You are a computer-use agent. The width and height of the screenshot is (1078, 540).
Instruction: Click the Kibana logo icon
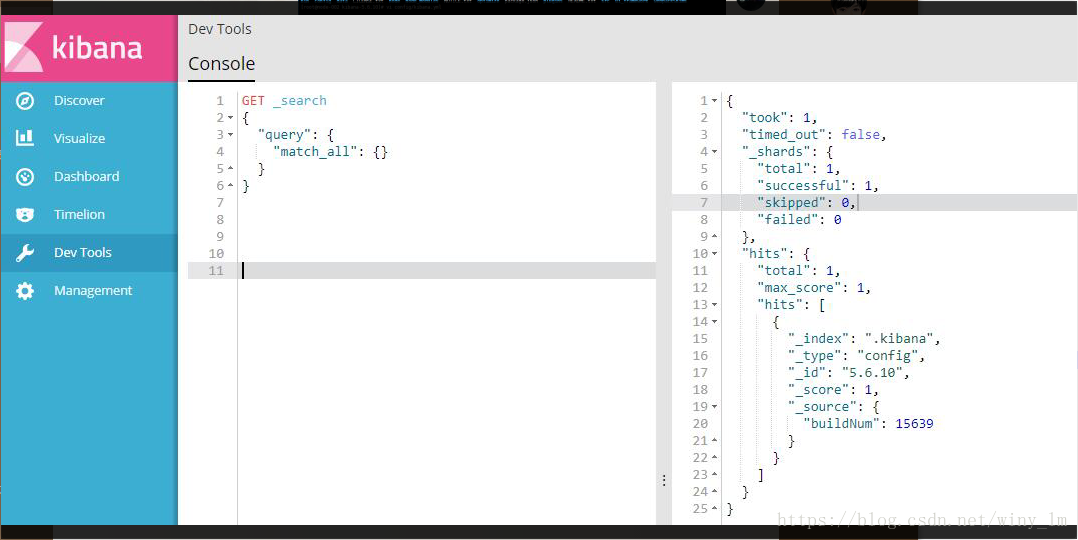[x=23, y=47]
